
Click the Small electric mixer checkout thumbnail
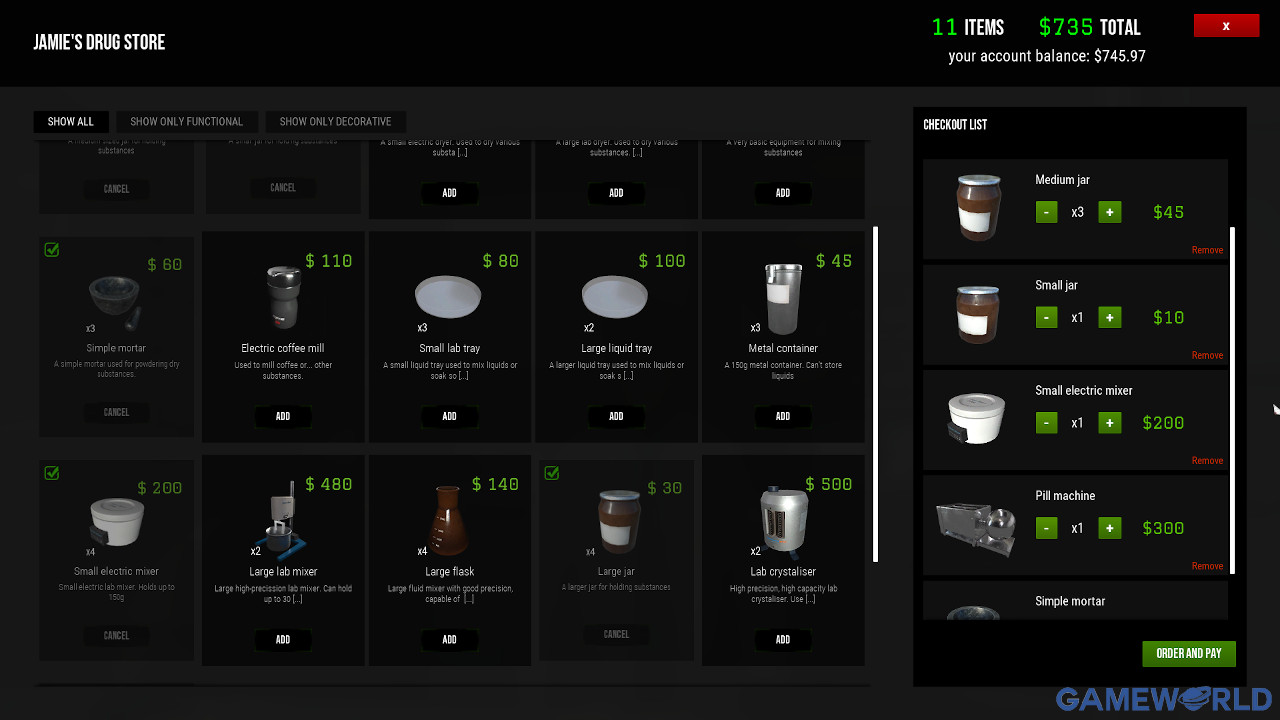[x=976, y=419]
